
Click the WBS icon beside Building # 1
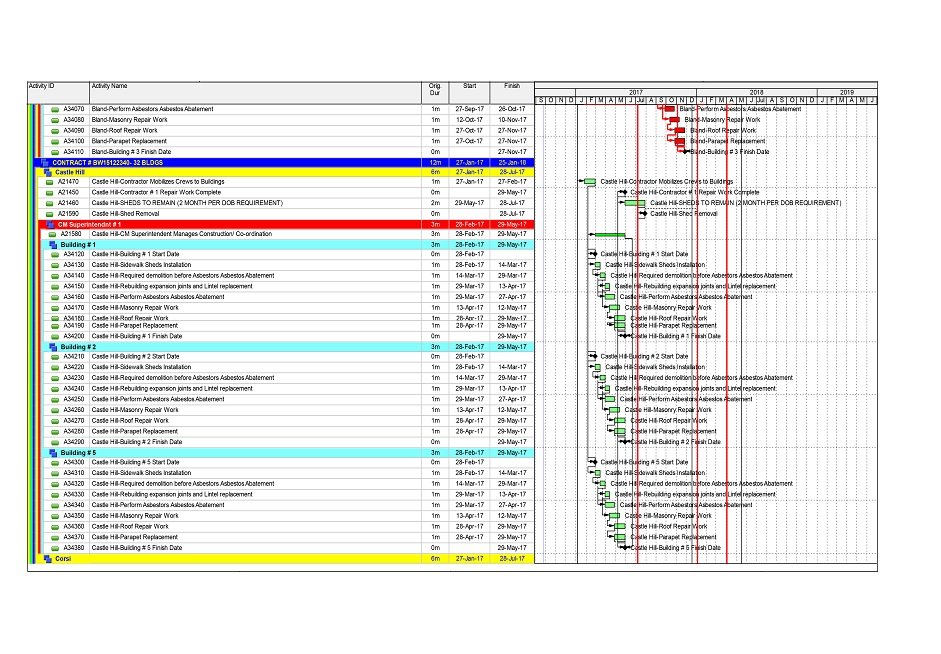53,244
